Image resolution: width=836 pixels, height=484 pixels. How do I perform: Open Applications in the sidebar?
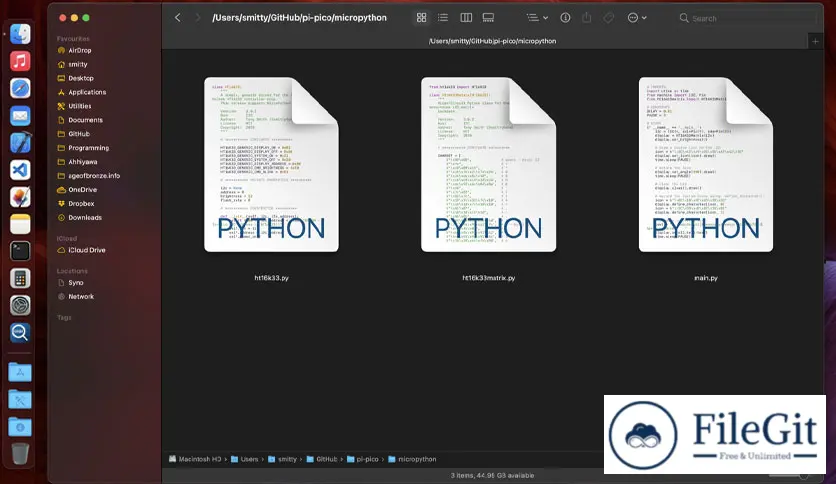[x=87, y=92]
